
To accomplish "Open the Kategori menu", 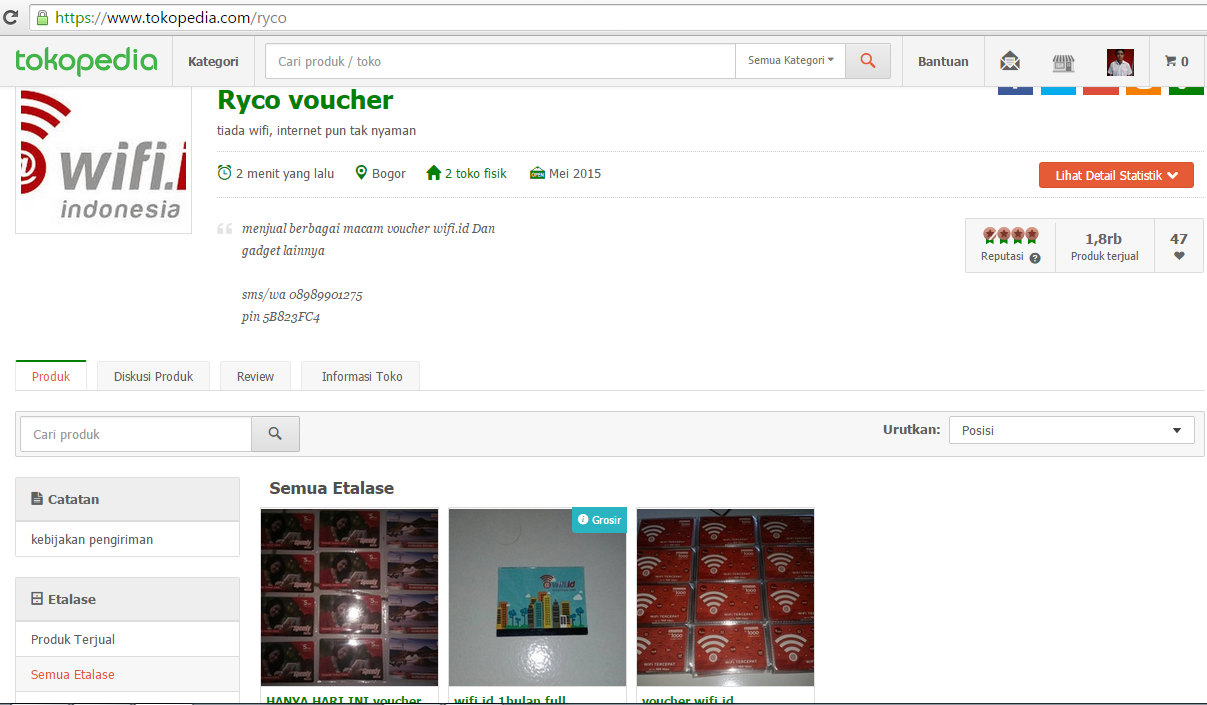I will pos(213,62).
